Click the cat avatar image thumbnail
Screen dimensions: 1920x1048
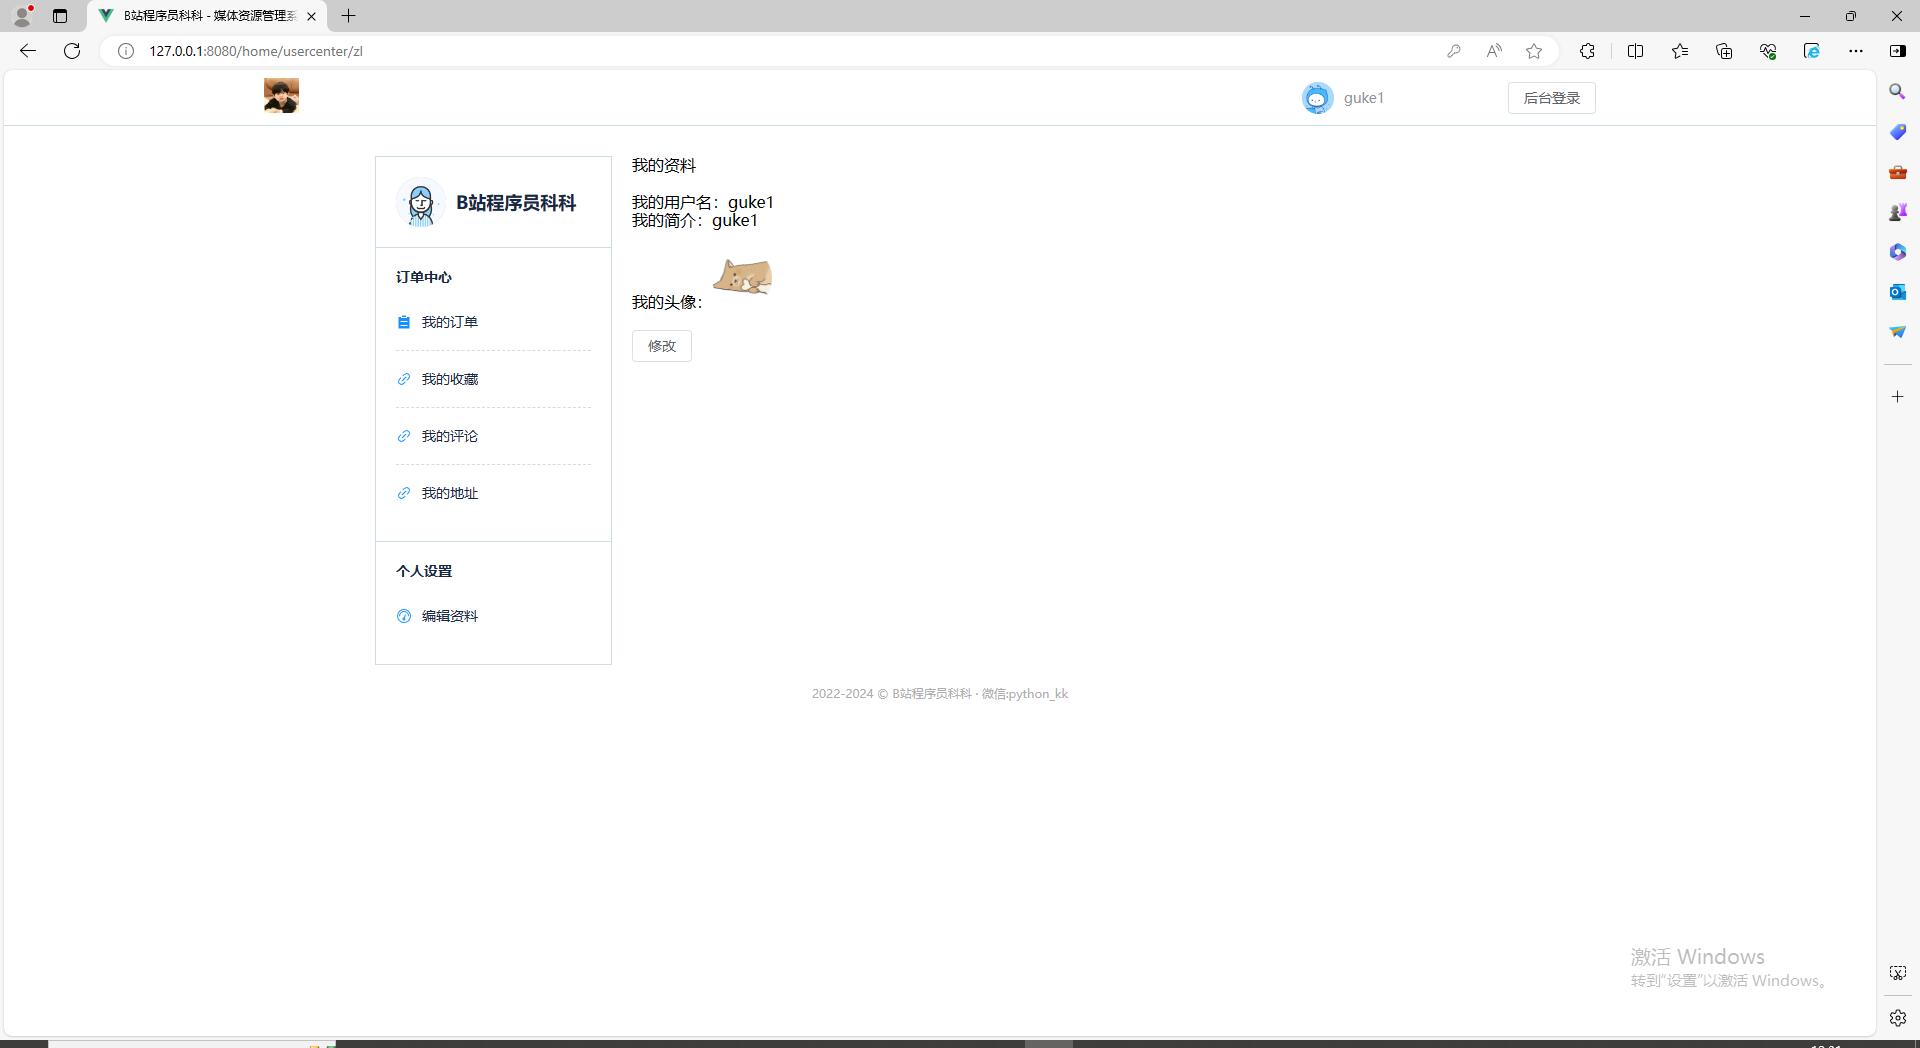(742, 277)
